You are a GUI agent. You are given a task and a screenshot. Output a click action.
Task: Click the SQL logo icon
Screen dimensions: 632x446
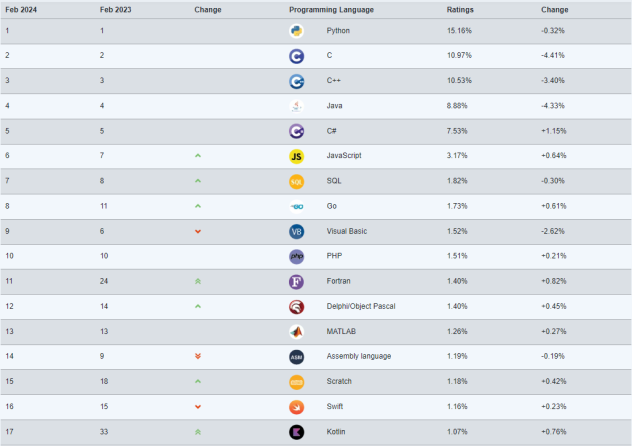point(296,181)
